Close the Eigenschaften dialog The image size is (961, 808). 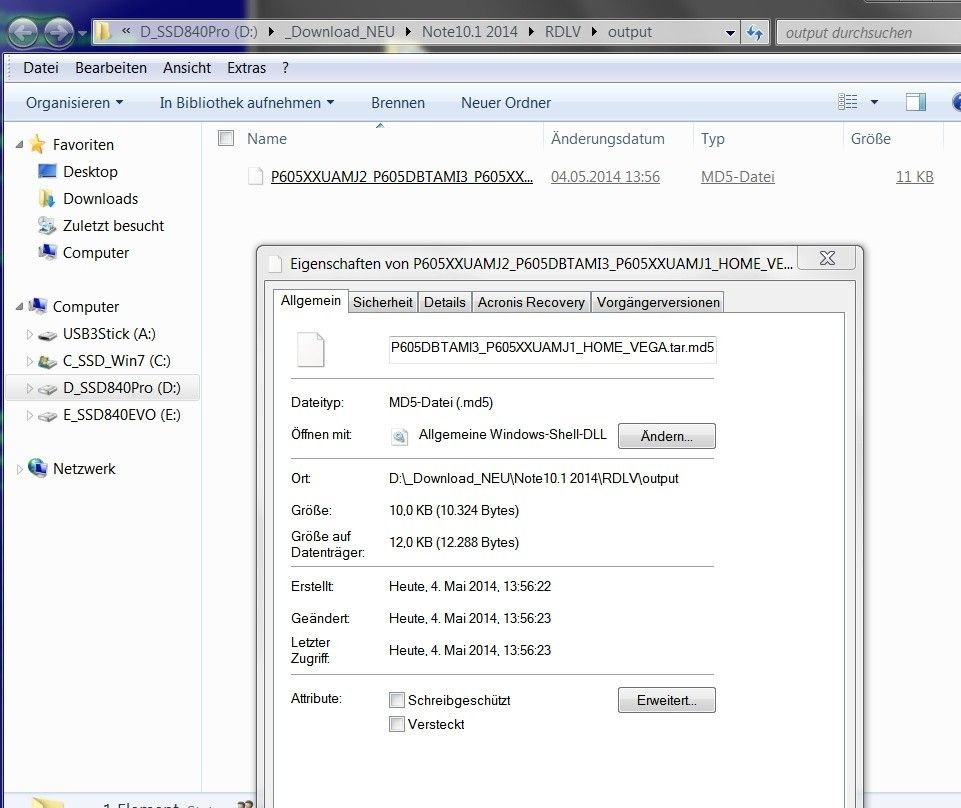coord(827,257)
